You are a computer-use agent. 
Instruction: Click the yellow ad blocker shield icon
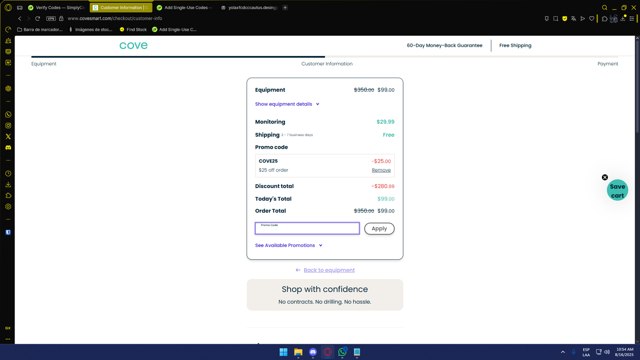pyautogui.click(x=564, y=18)
